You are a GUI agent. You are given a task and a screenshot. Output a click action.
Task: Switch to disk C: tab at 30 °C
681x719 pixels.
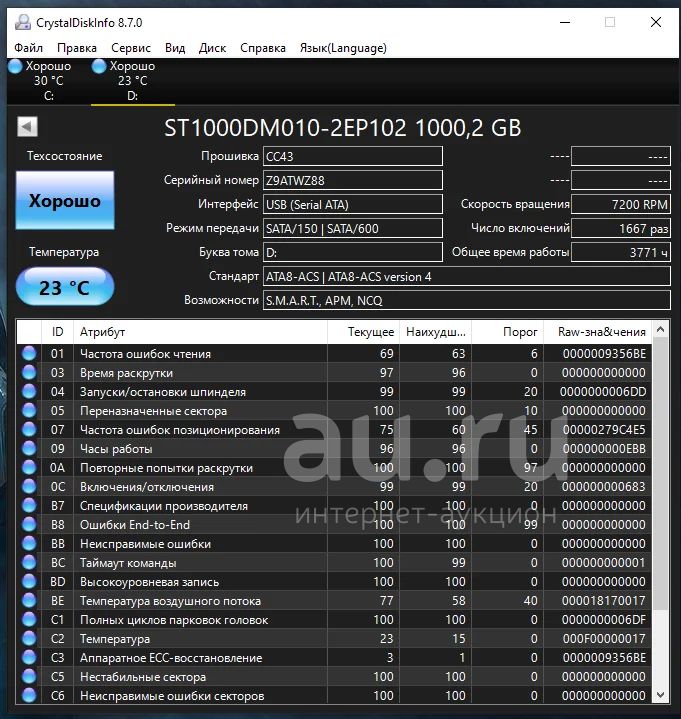coord(49,81)
